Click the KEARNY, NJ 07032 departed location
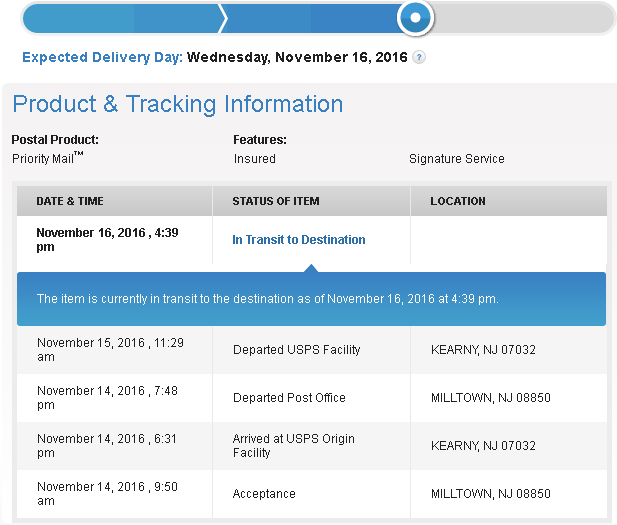Viewport: 617px width, 525px height. click(x=483, y=350)
